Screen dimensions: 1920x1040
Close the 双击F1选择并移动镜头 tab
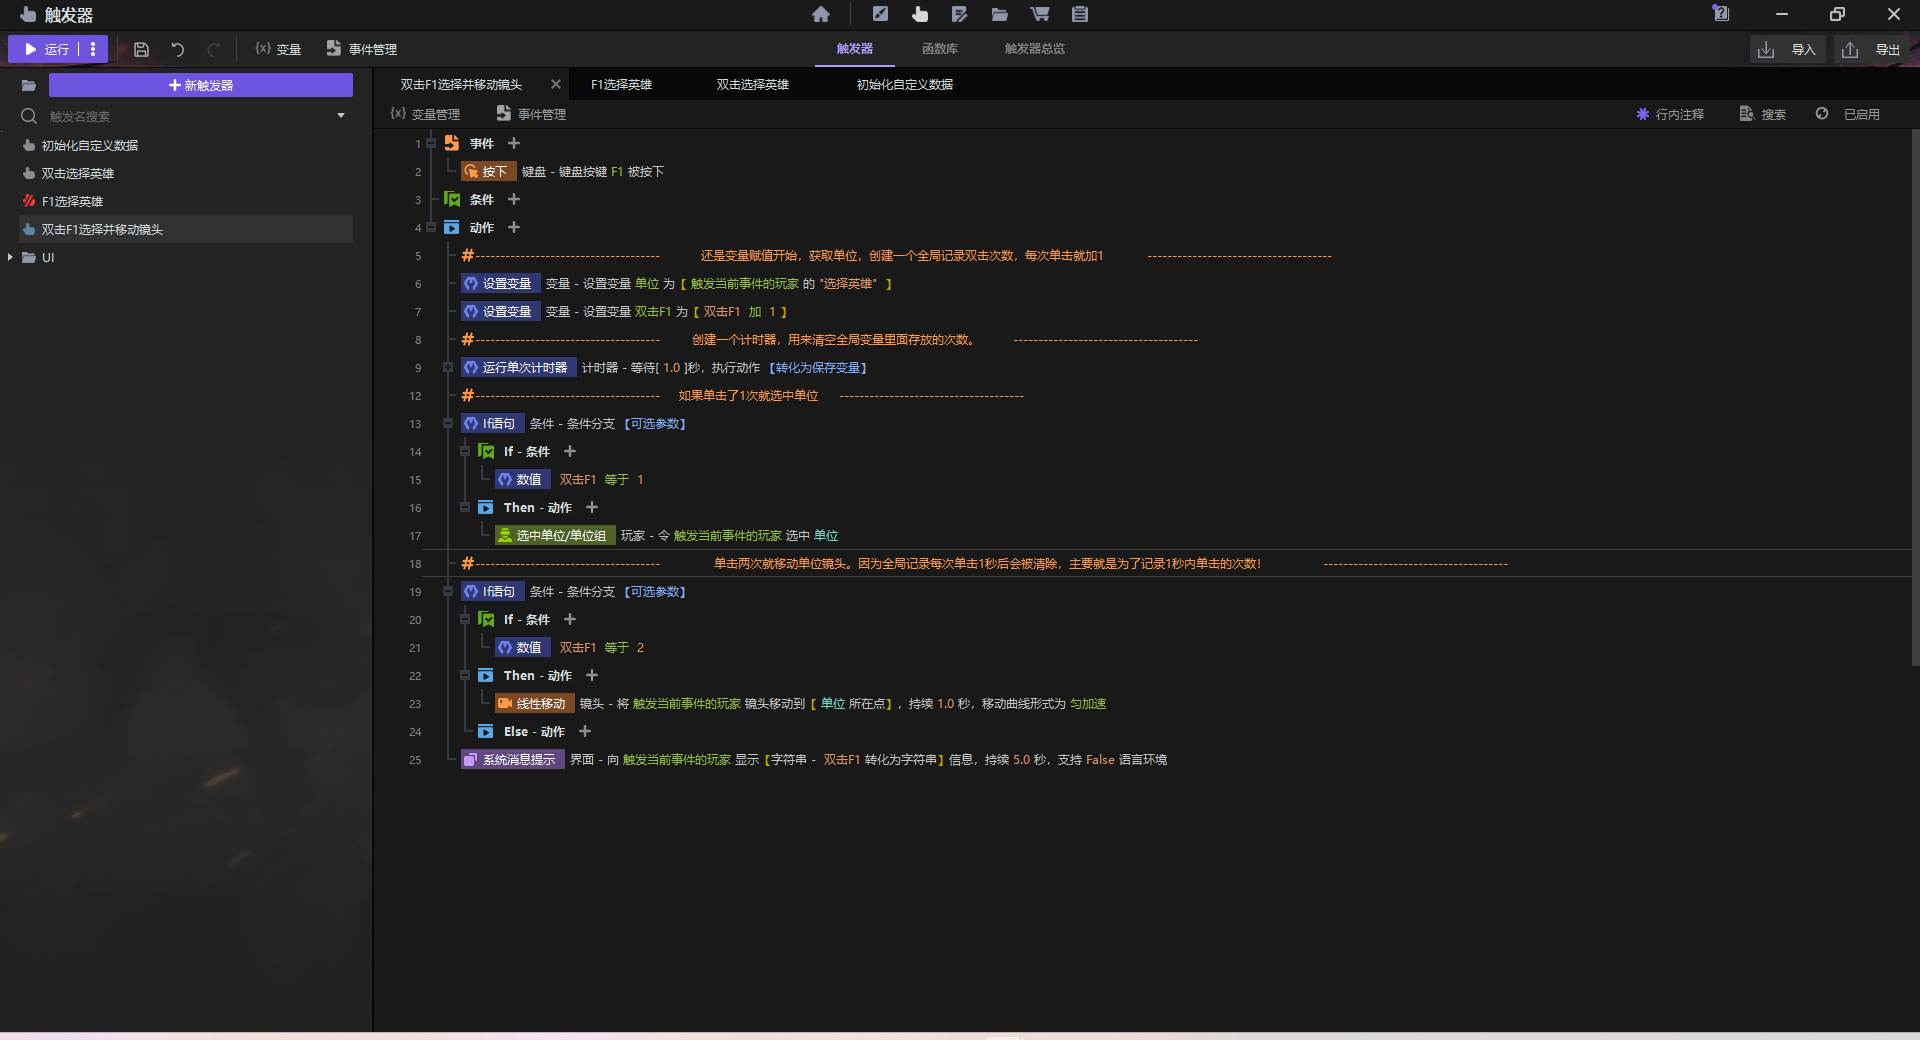click(x=556, y=84)
